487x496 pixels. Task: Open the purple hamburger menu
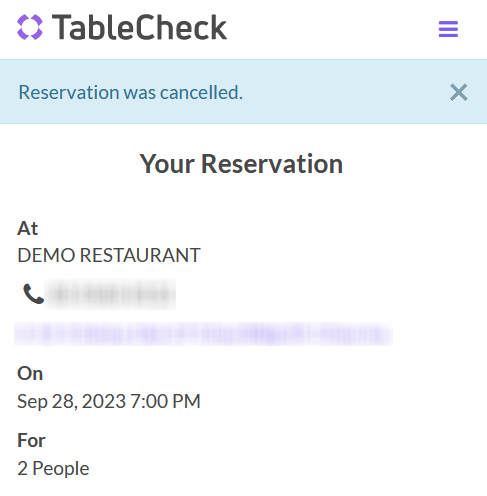pos(448,29)
